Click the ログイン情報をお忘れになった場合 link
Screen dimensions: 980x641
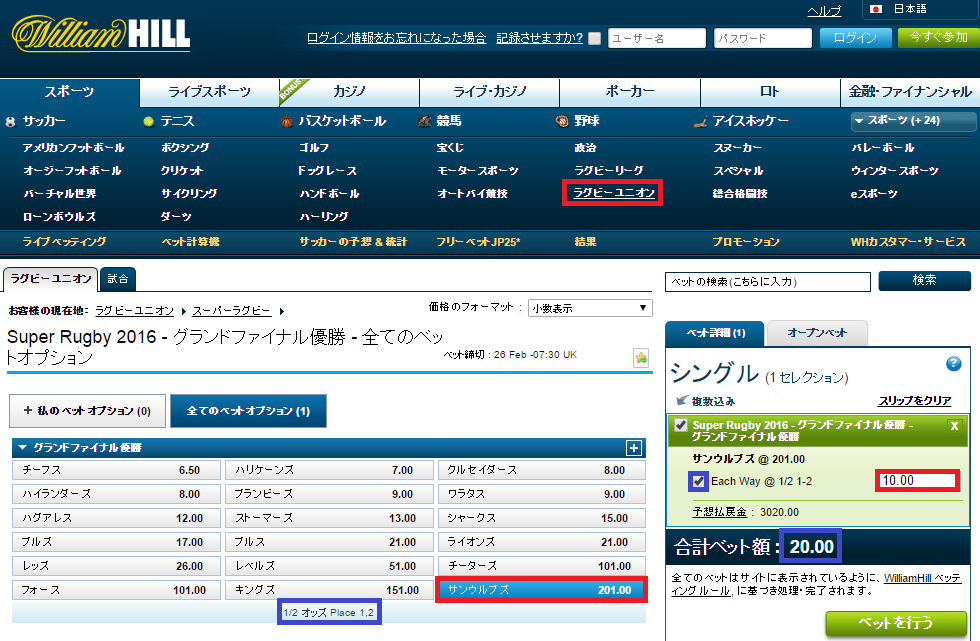pos(396,38)
